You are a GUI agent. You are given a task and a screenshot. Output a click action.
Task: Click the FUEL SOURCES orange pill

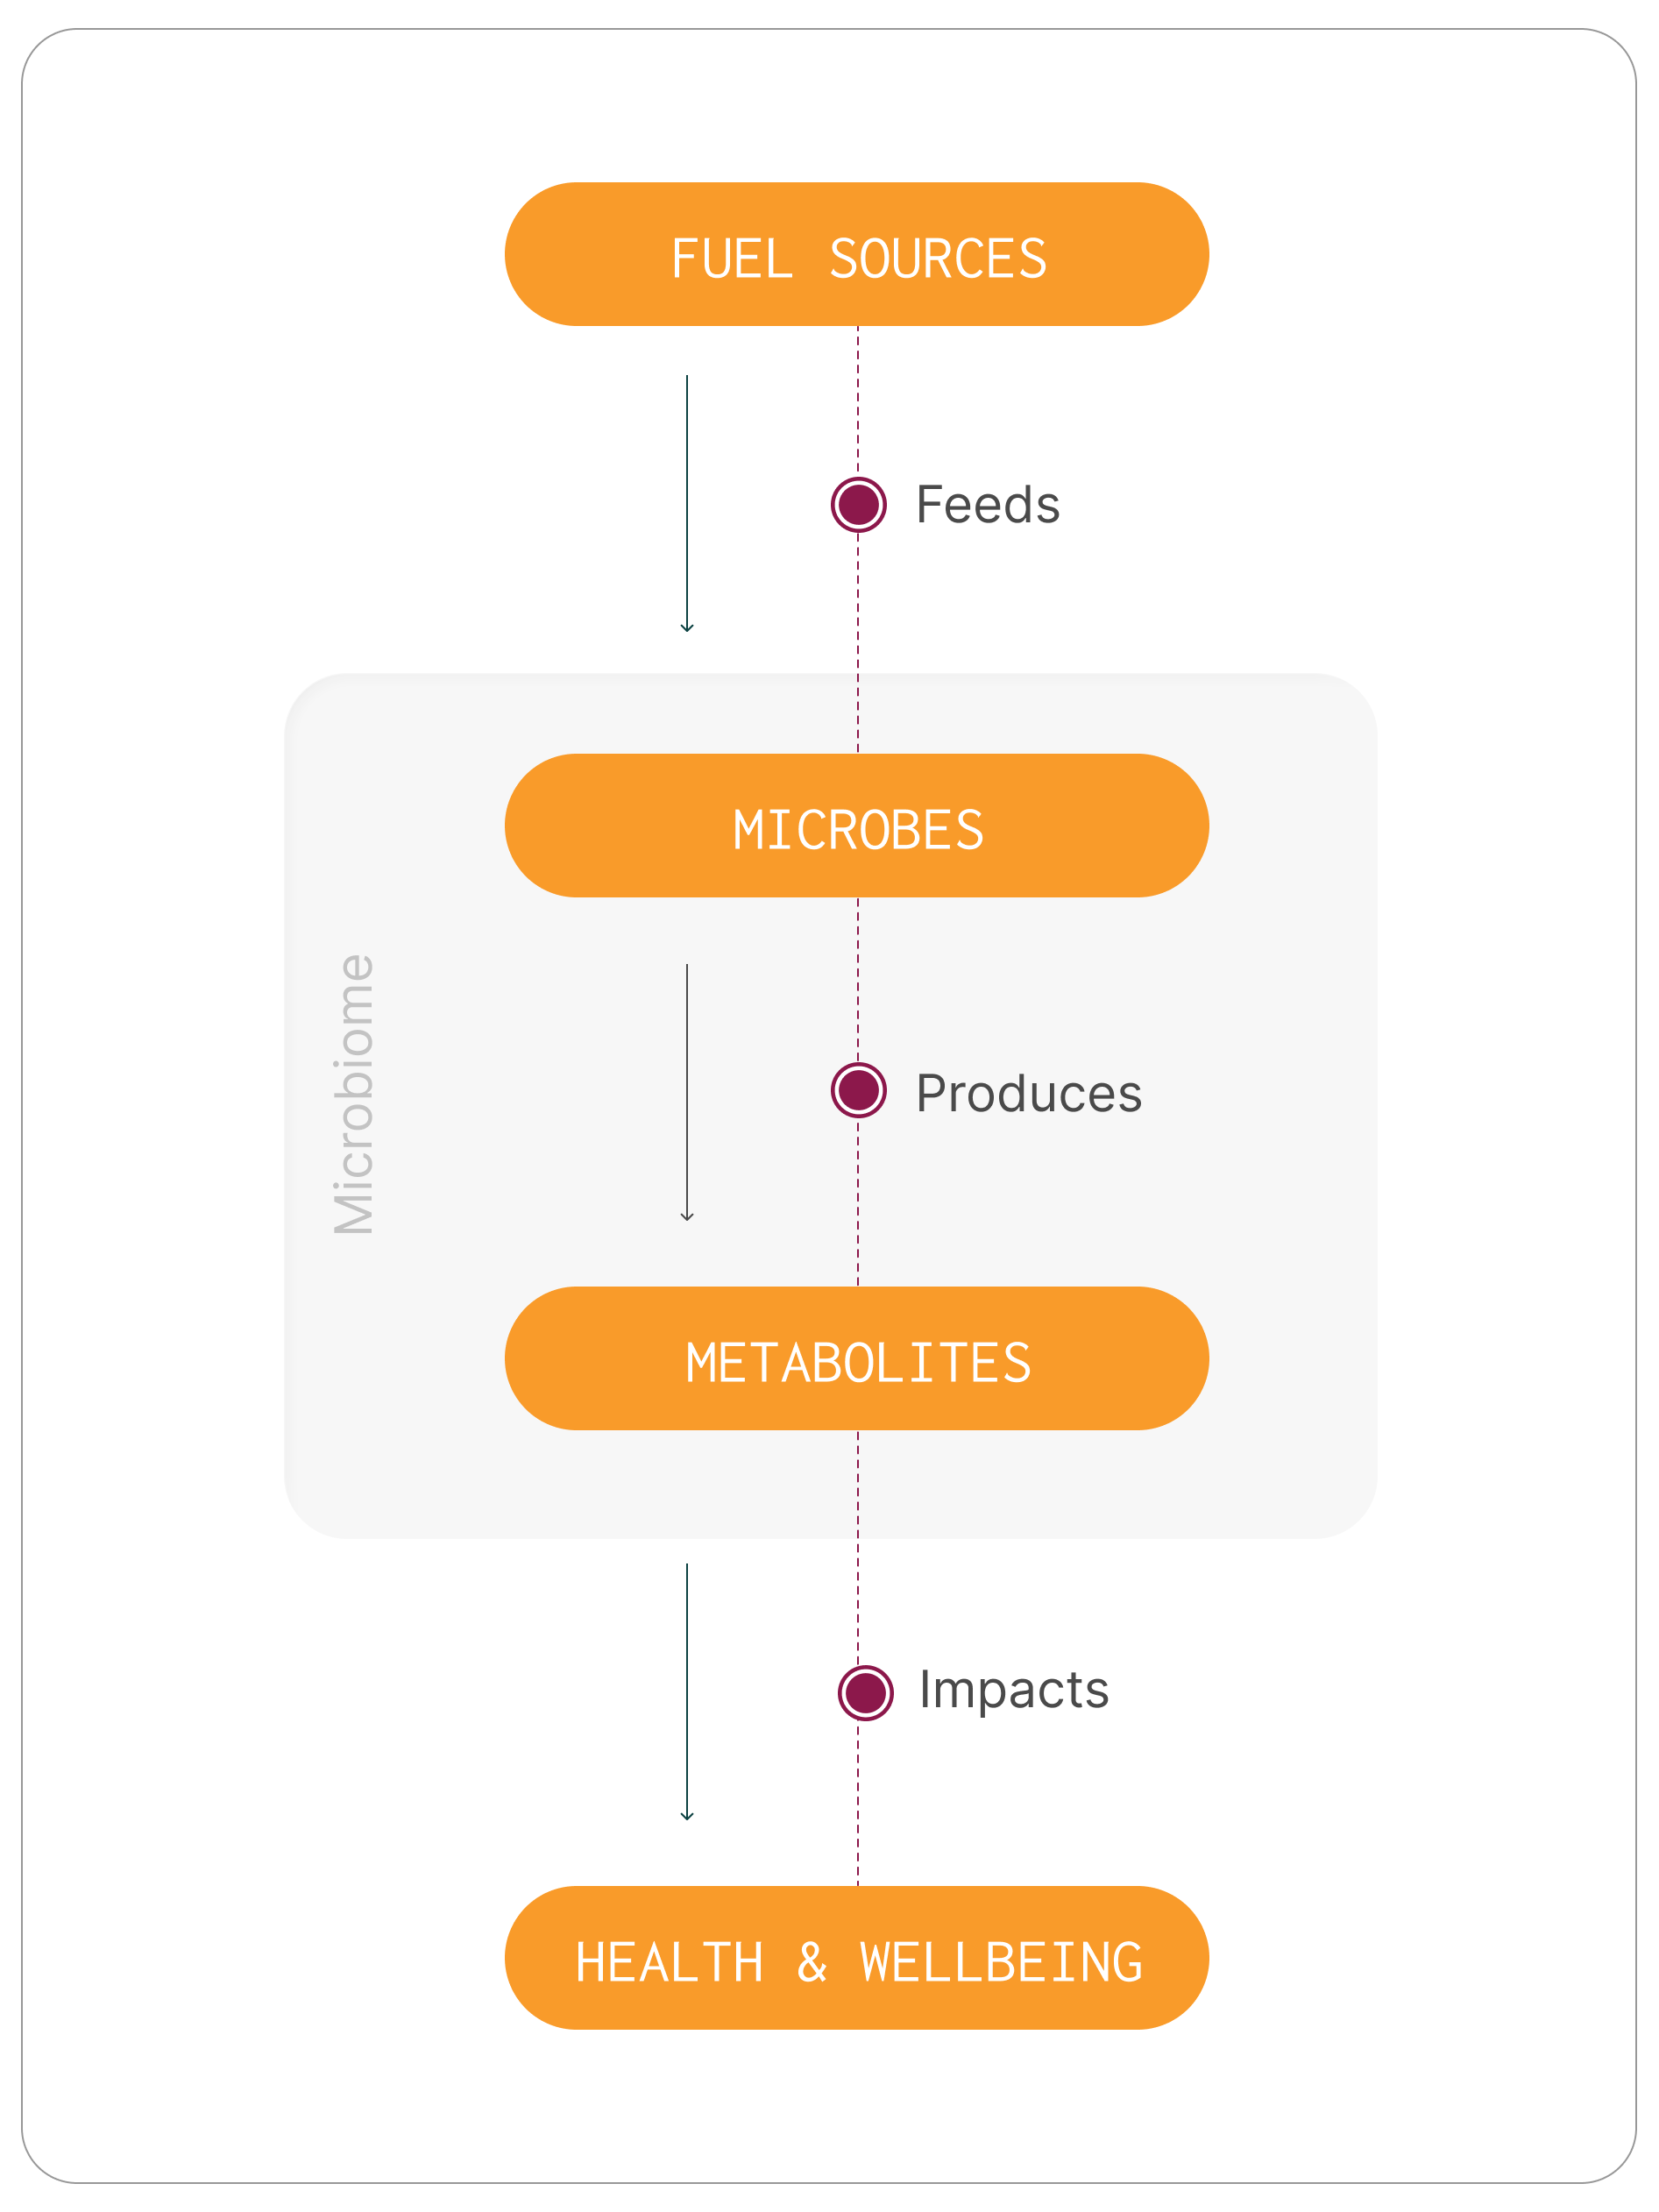pyautogui.click(x=856, y=254)
